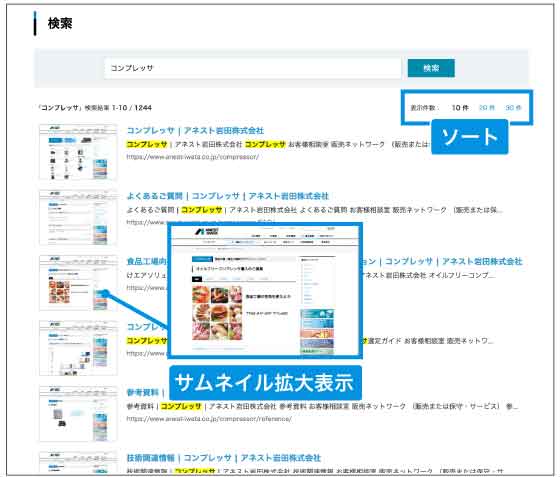Open the 技術関連情報 | コンプレッサ result title
This screenshot has height=477, width=560.
point(224,458)
